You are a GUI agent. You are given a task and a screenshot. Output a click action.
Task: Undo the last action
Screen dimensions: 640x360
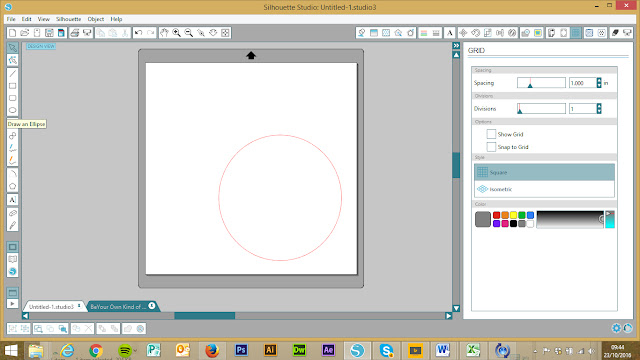[x=138, y=33]
